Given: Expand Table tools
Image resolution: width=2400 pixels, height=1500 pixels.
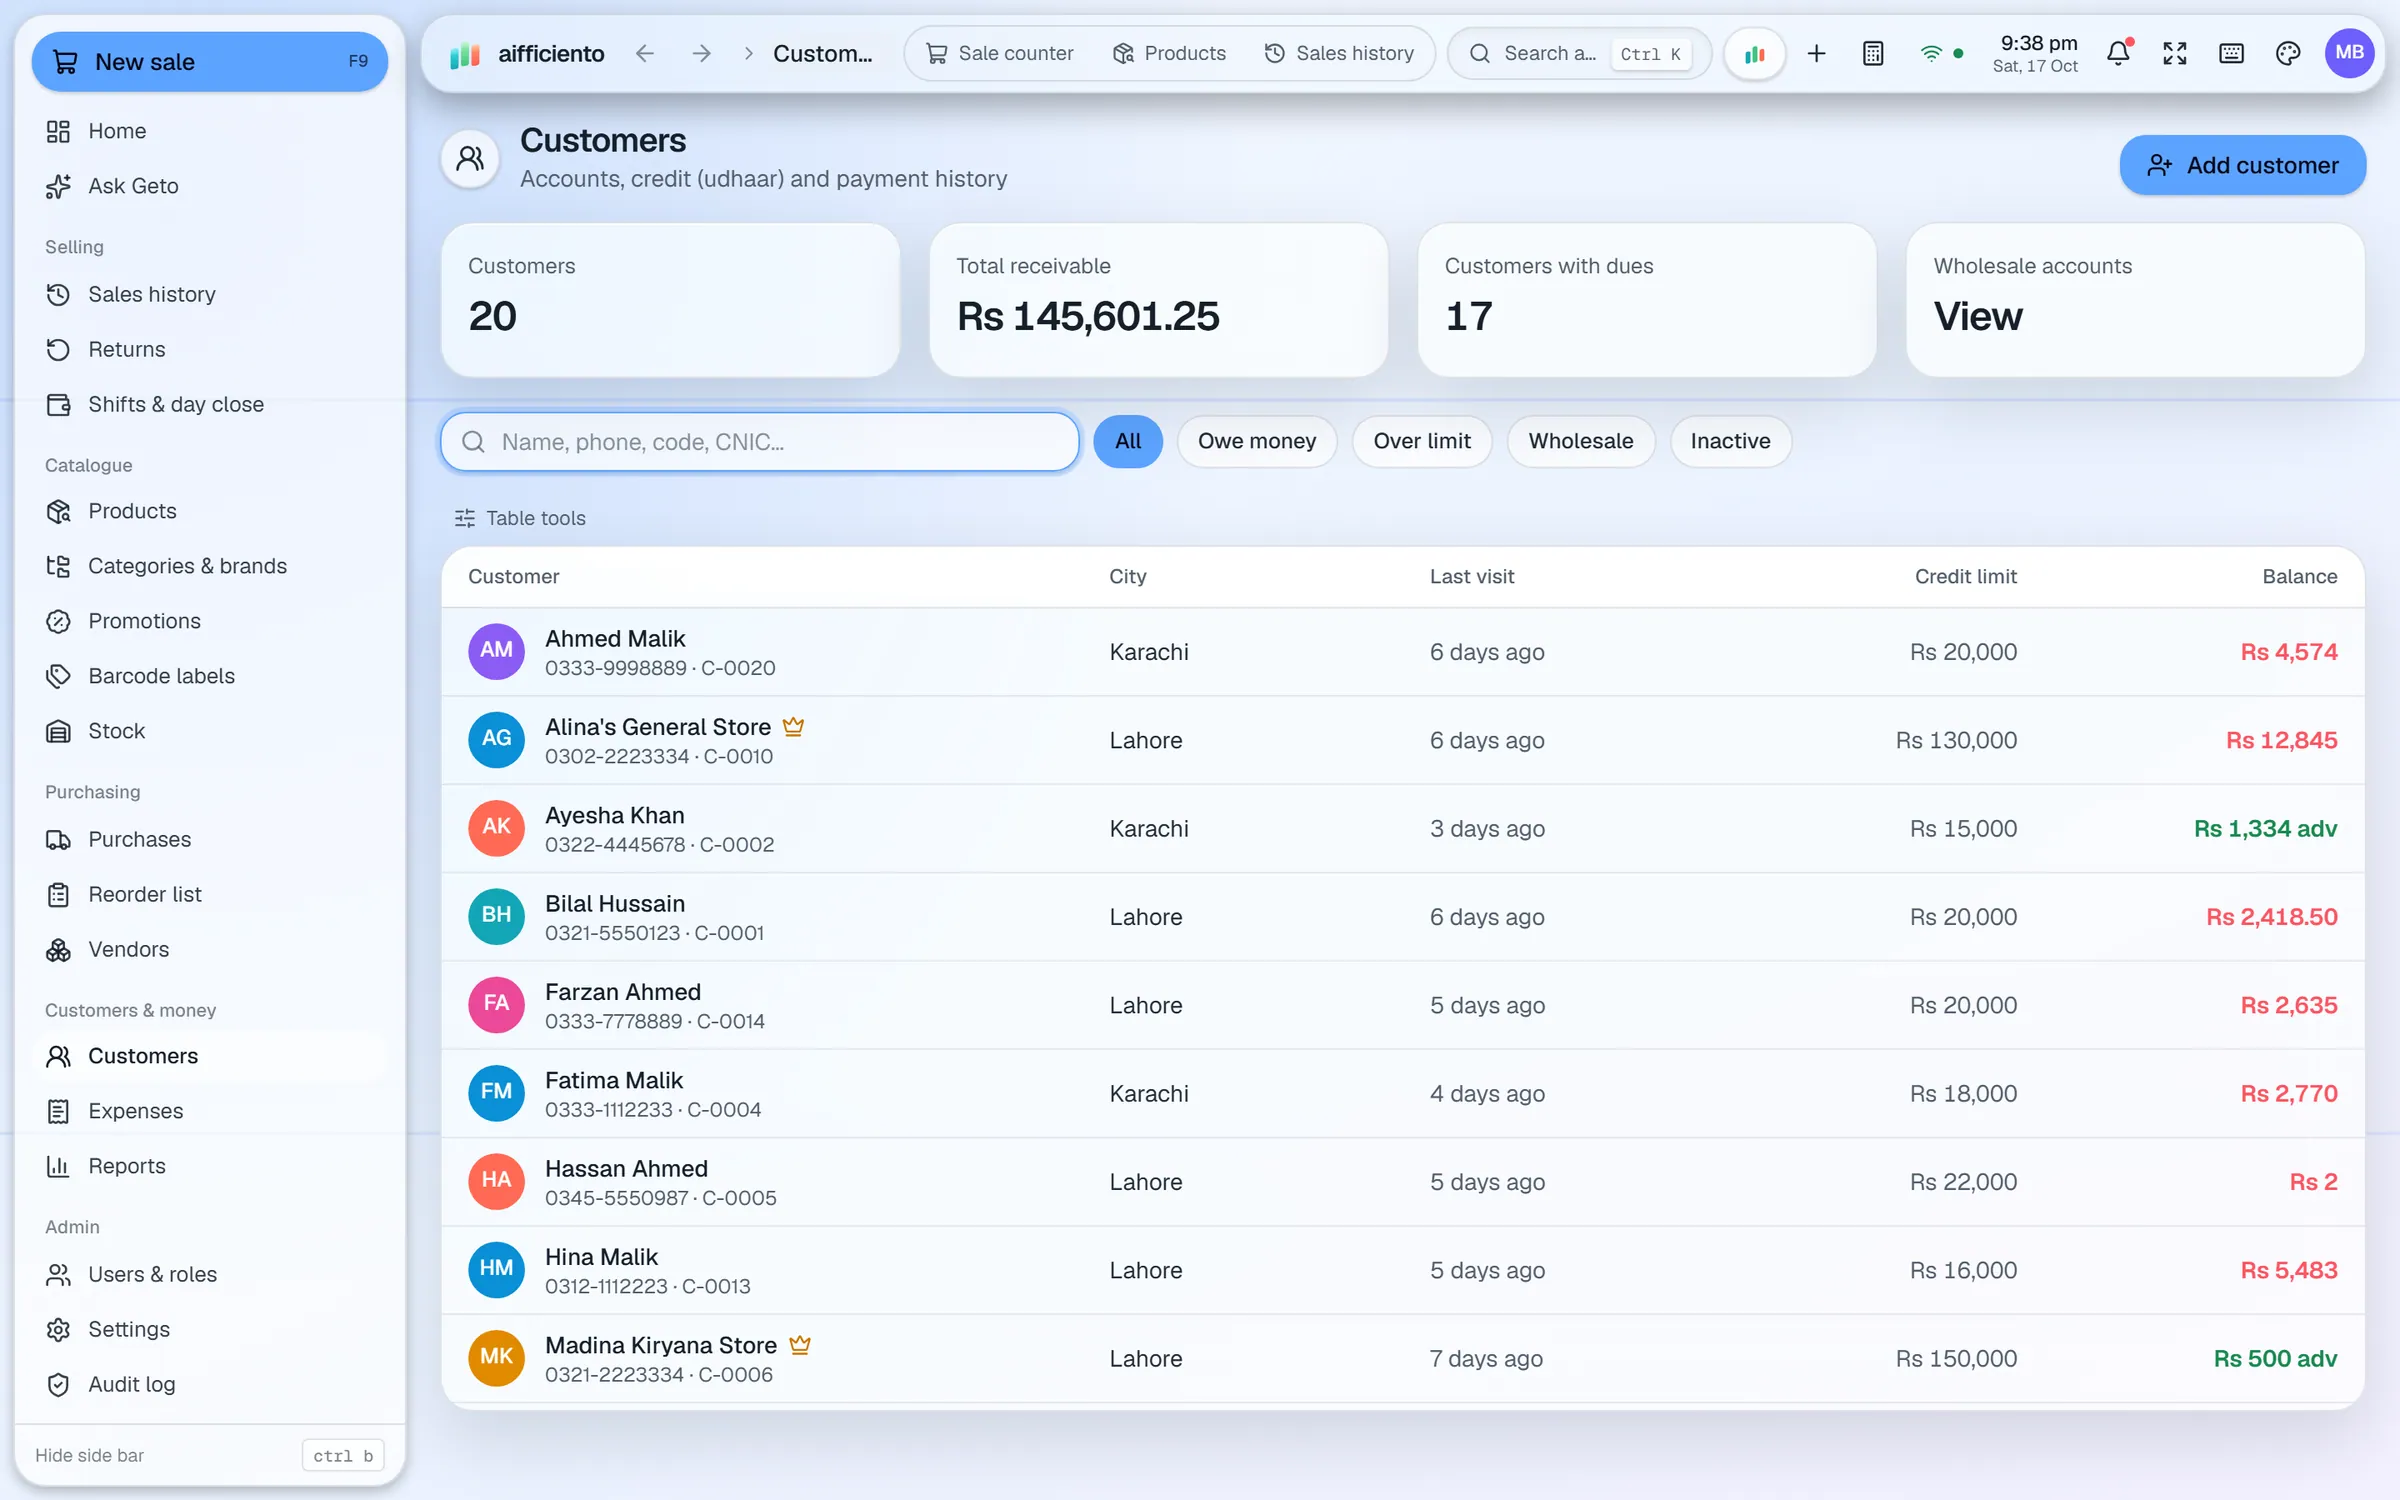Looking at the screenshot, I should point(520,518).
